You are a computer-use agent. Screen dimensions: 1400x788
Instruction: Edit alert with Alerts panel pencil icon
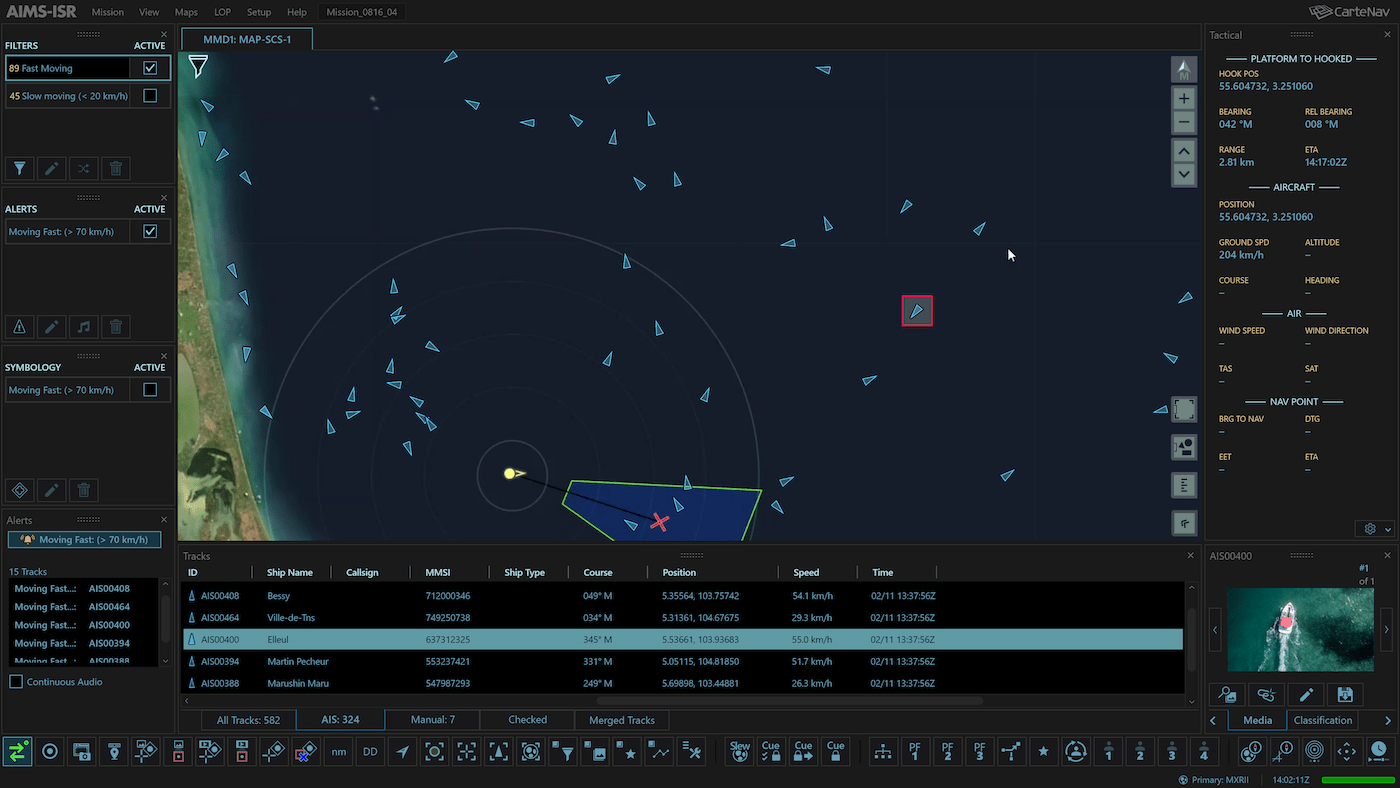click(51, 327)
